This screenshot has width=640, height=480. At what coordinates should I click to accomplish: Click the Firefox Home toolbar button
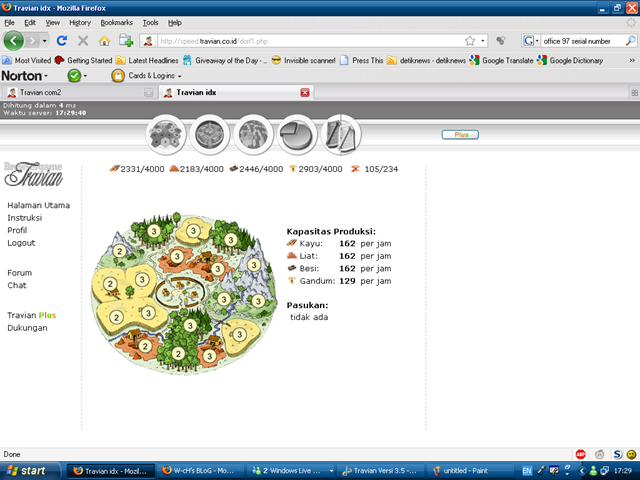[104, 41]
